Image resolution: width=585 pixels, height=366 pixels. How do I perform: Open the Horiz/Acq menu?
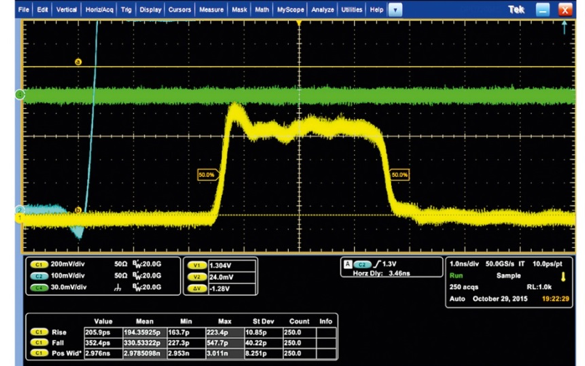99,10
